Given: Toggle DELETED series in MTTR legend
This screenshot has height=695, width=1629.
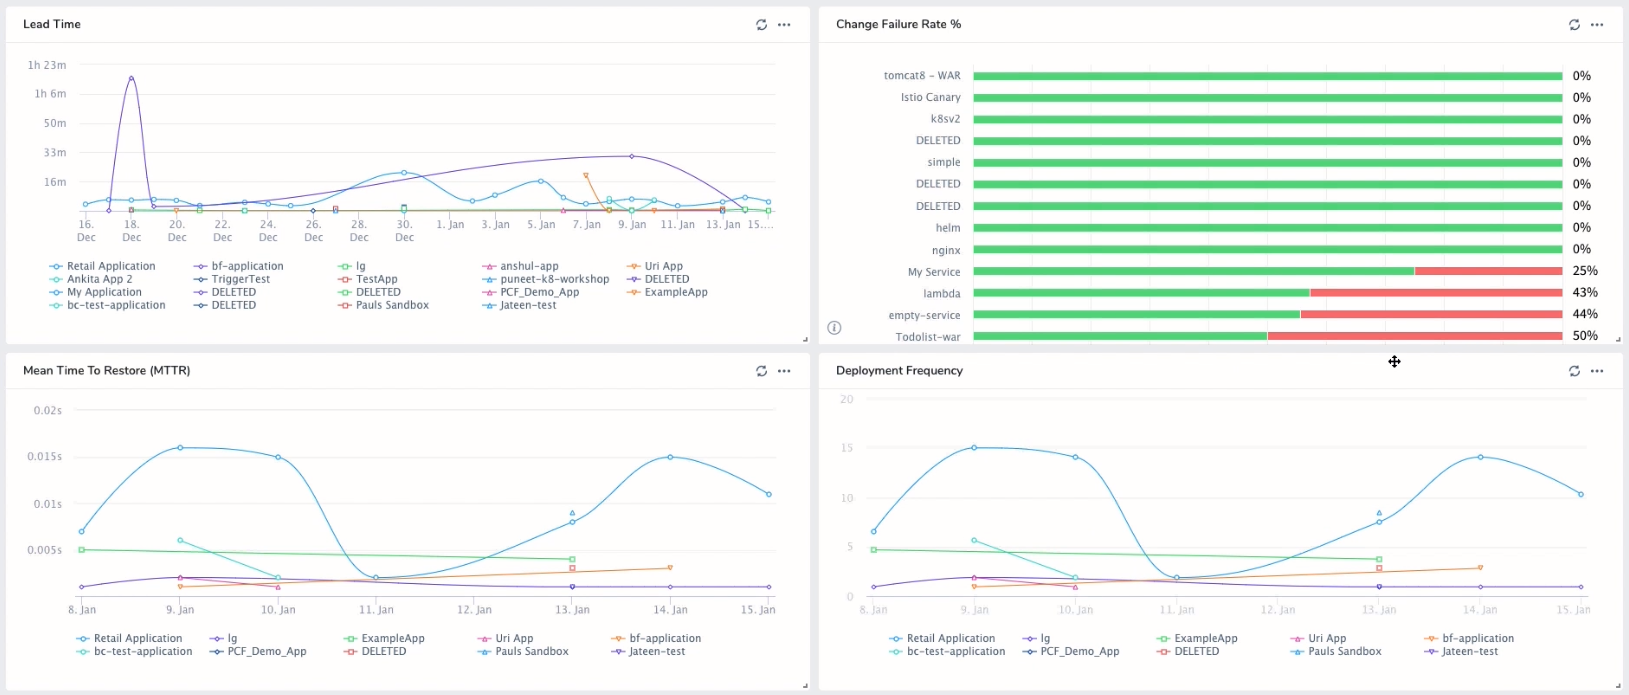Looking at the screenshot, I should (375, 651).
